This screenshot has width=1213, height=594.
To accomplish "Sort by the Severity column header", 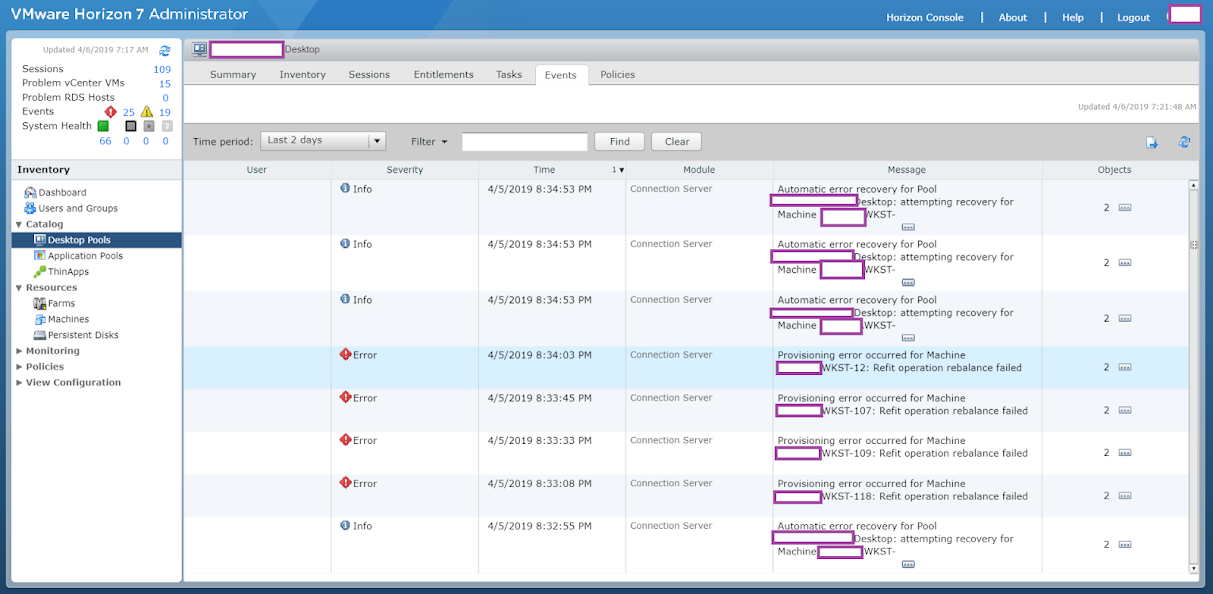I will pyautogui.click(x=405, y=170).
